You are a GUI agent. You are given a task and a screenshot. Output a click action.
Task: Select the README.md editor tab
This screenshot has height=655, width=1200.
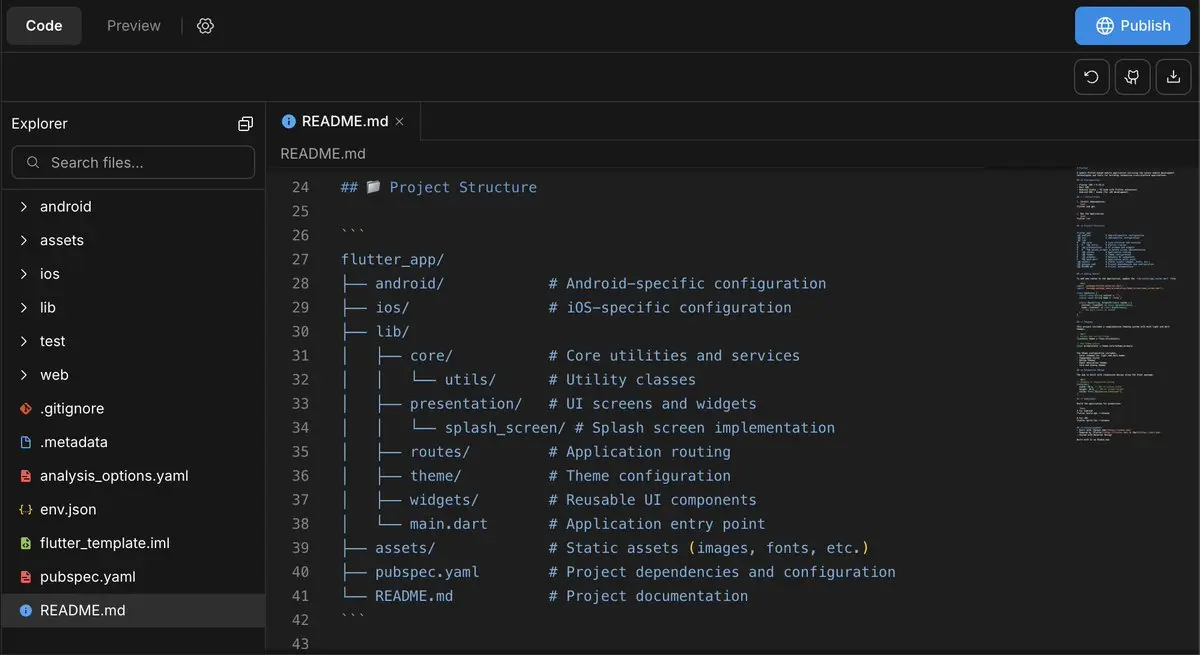(343, 121)
